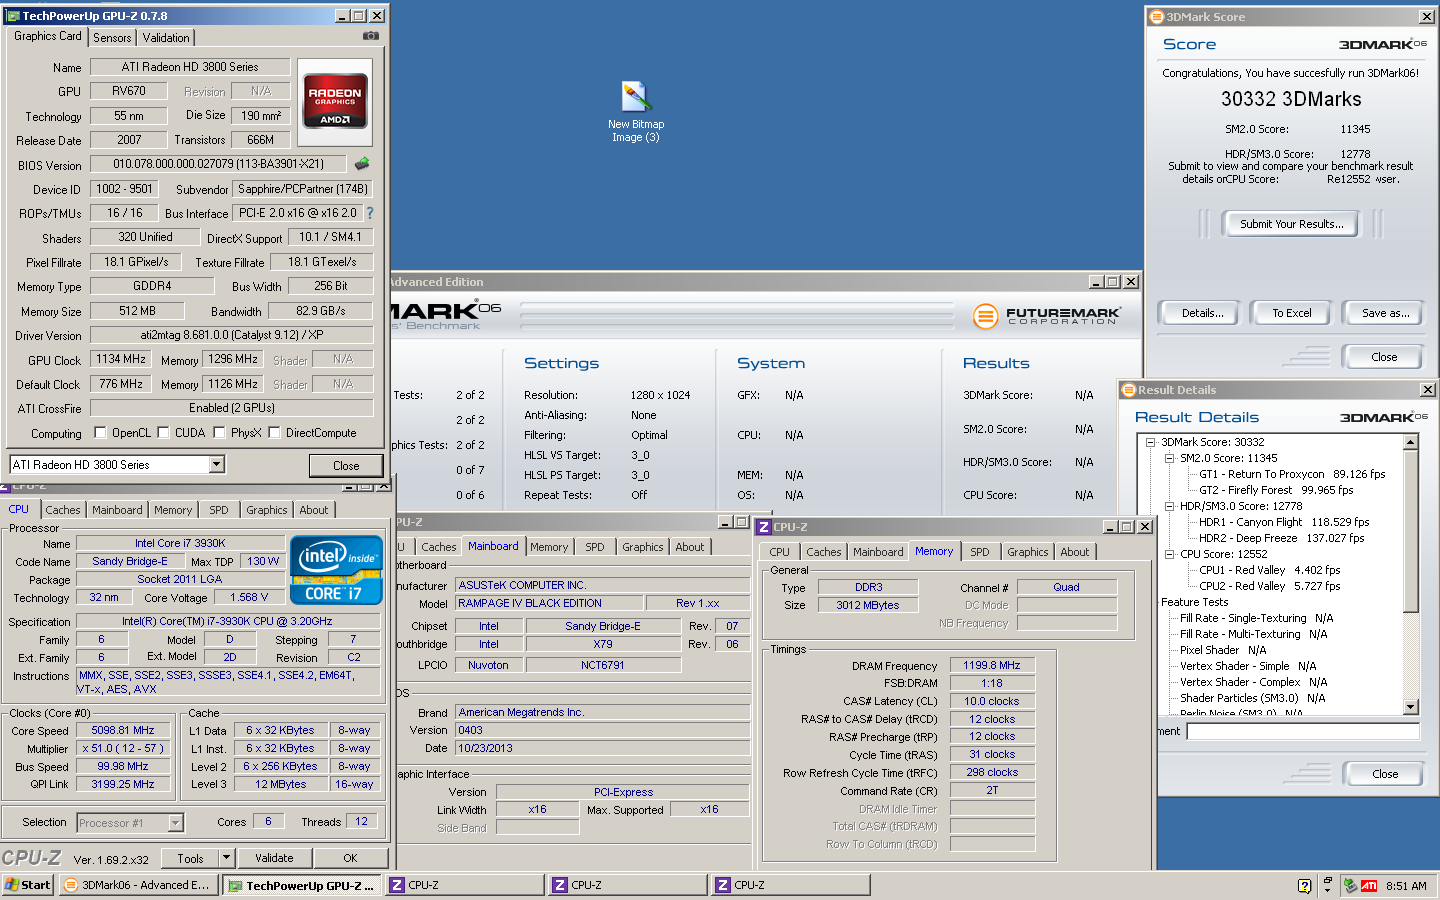
Task: Click the To Excel button
Action: click(x=1291, y=313)
